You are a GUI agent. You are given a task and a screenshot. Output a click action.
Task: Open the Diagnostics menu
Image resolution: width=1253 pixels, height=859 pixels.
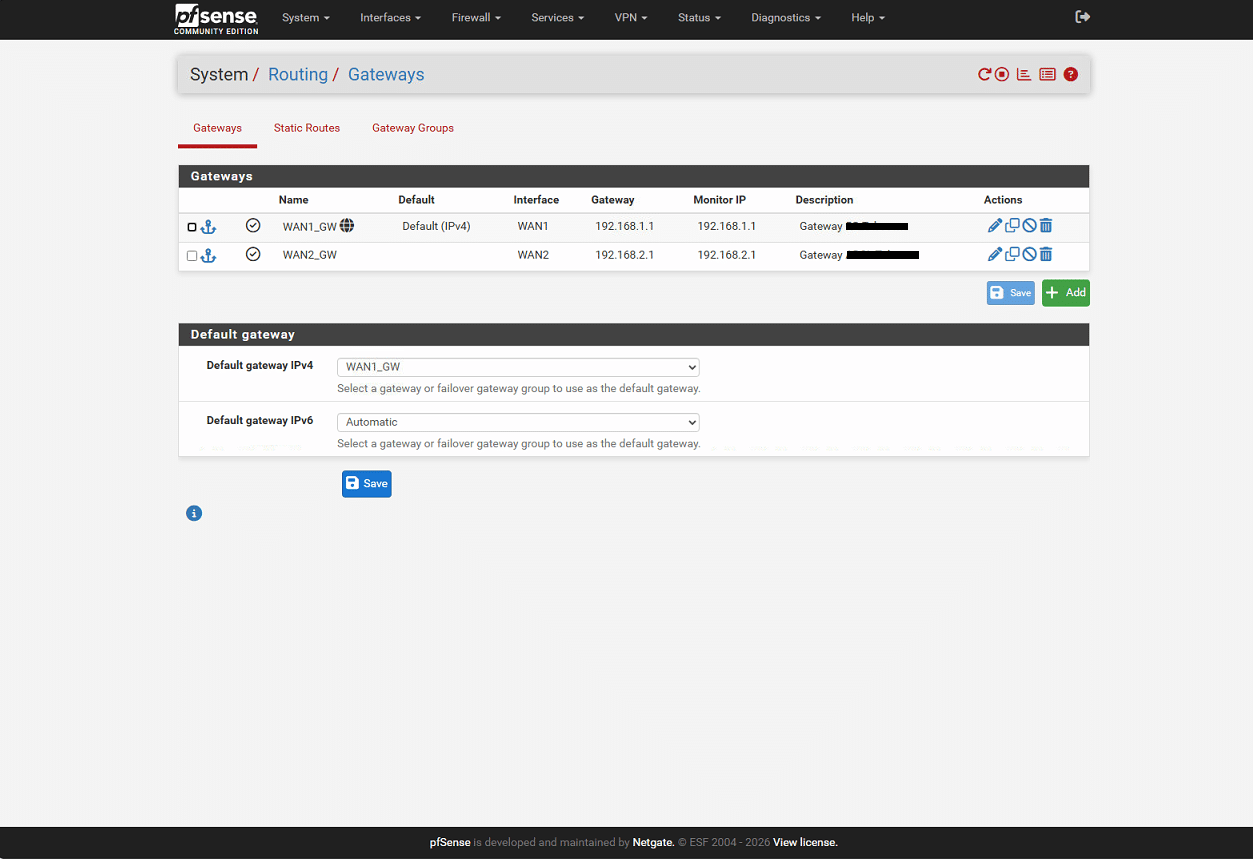[x=786, y=18]
